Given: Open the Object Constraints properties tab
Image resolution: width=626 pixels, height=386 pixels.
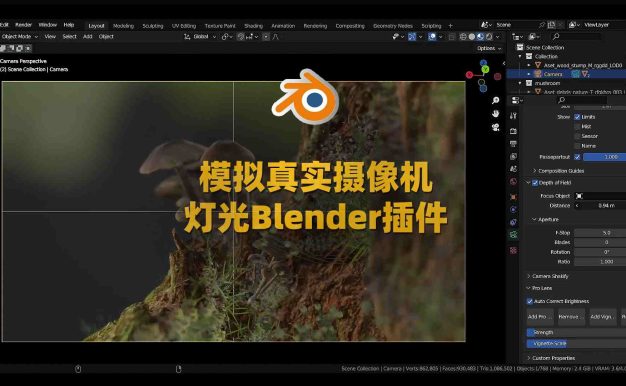Looking at the screenshot, I should (x=513, y=222).
